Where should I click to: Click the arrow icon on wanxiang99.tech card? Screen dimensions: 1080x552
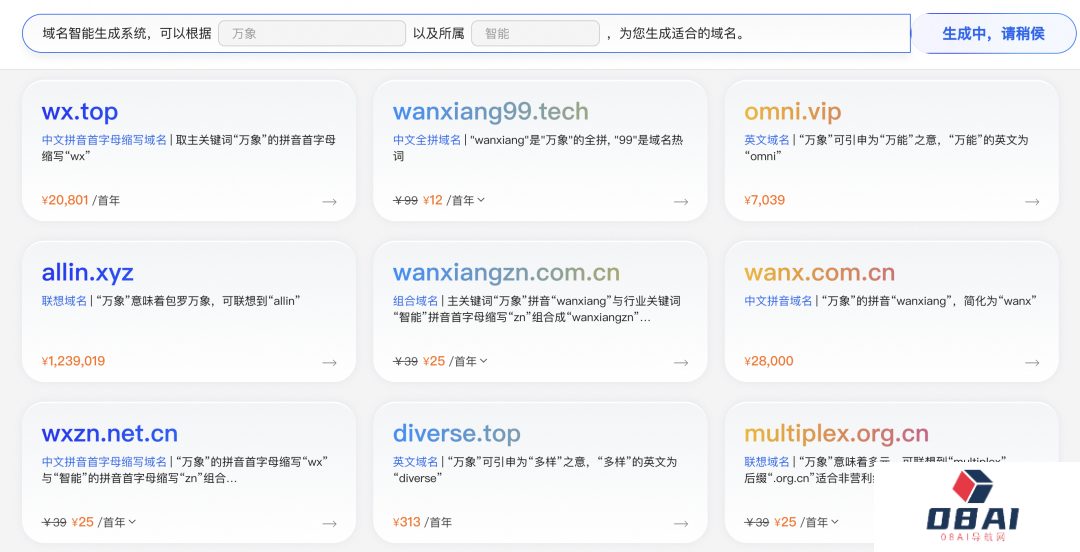(681, 201)
